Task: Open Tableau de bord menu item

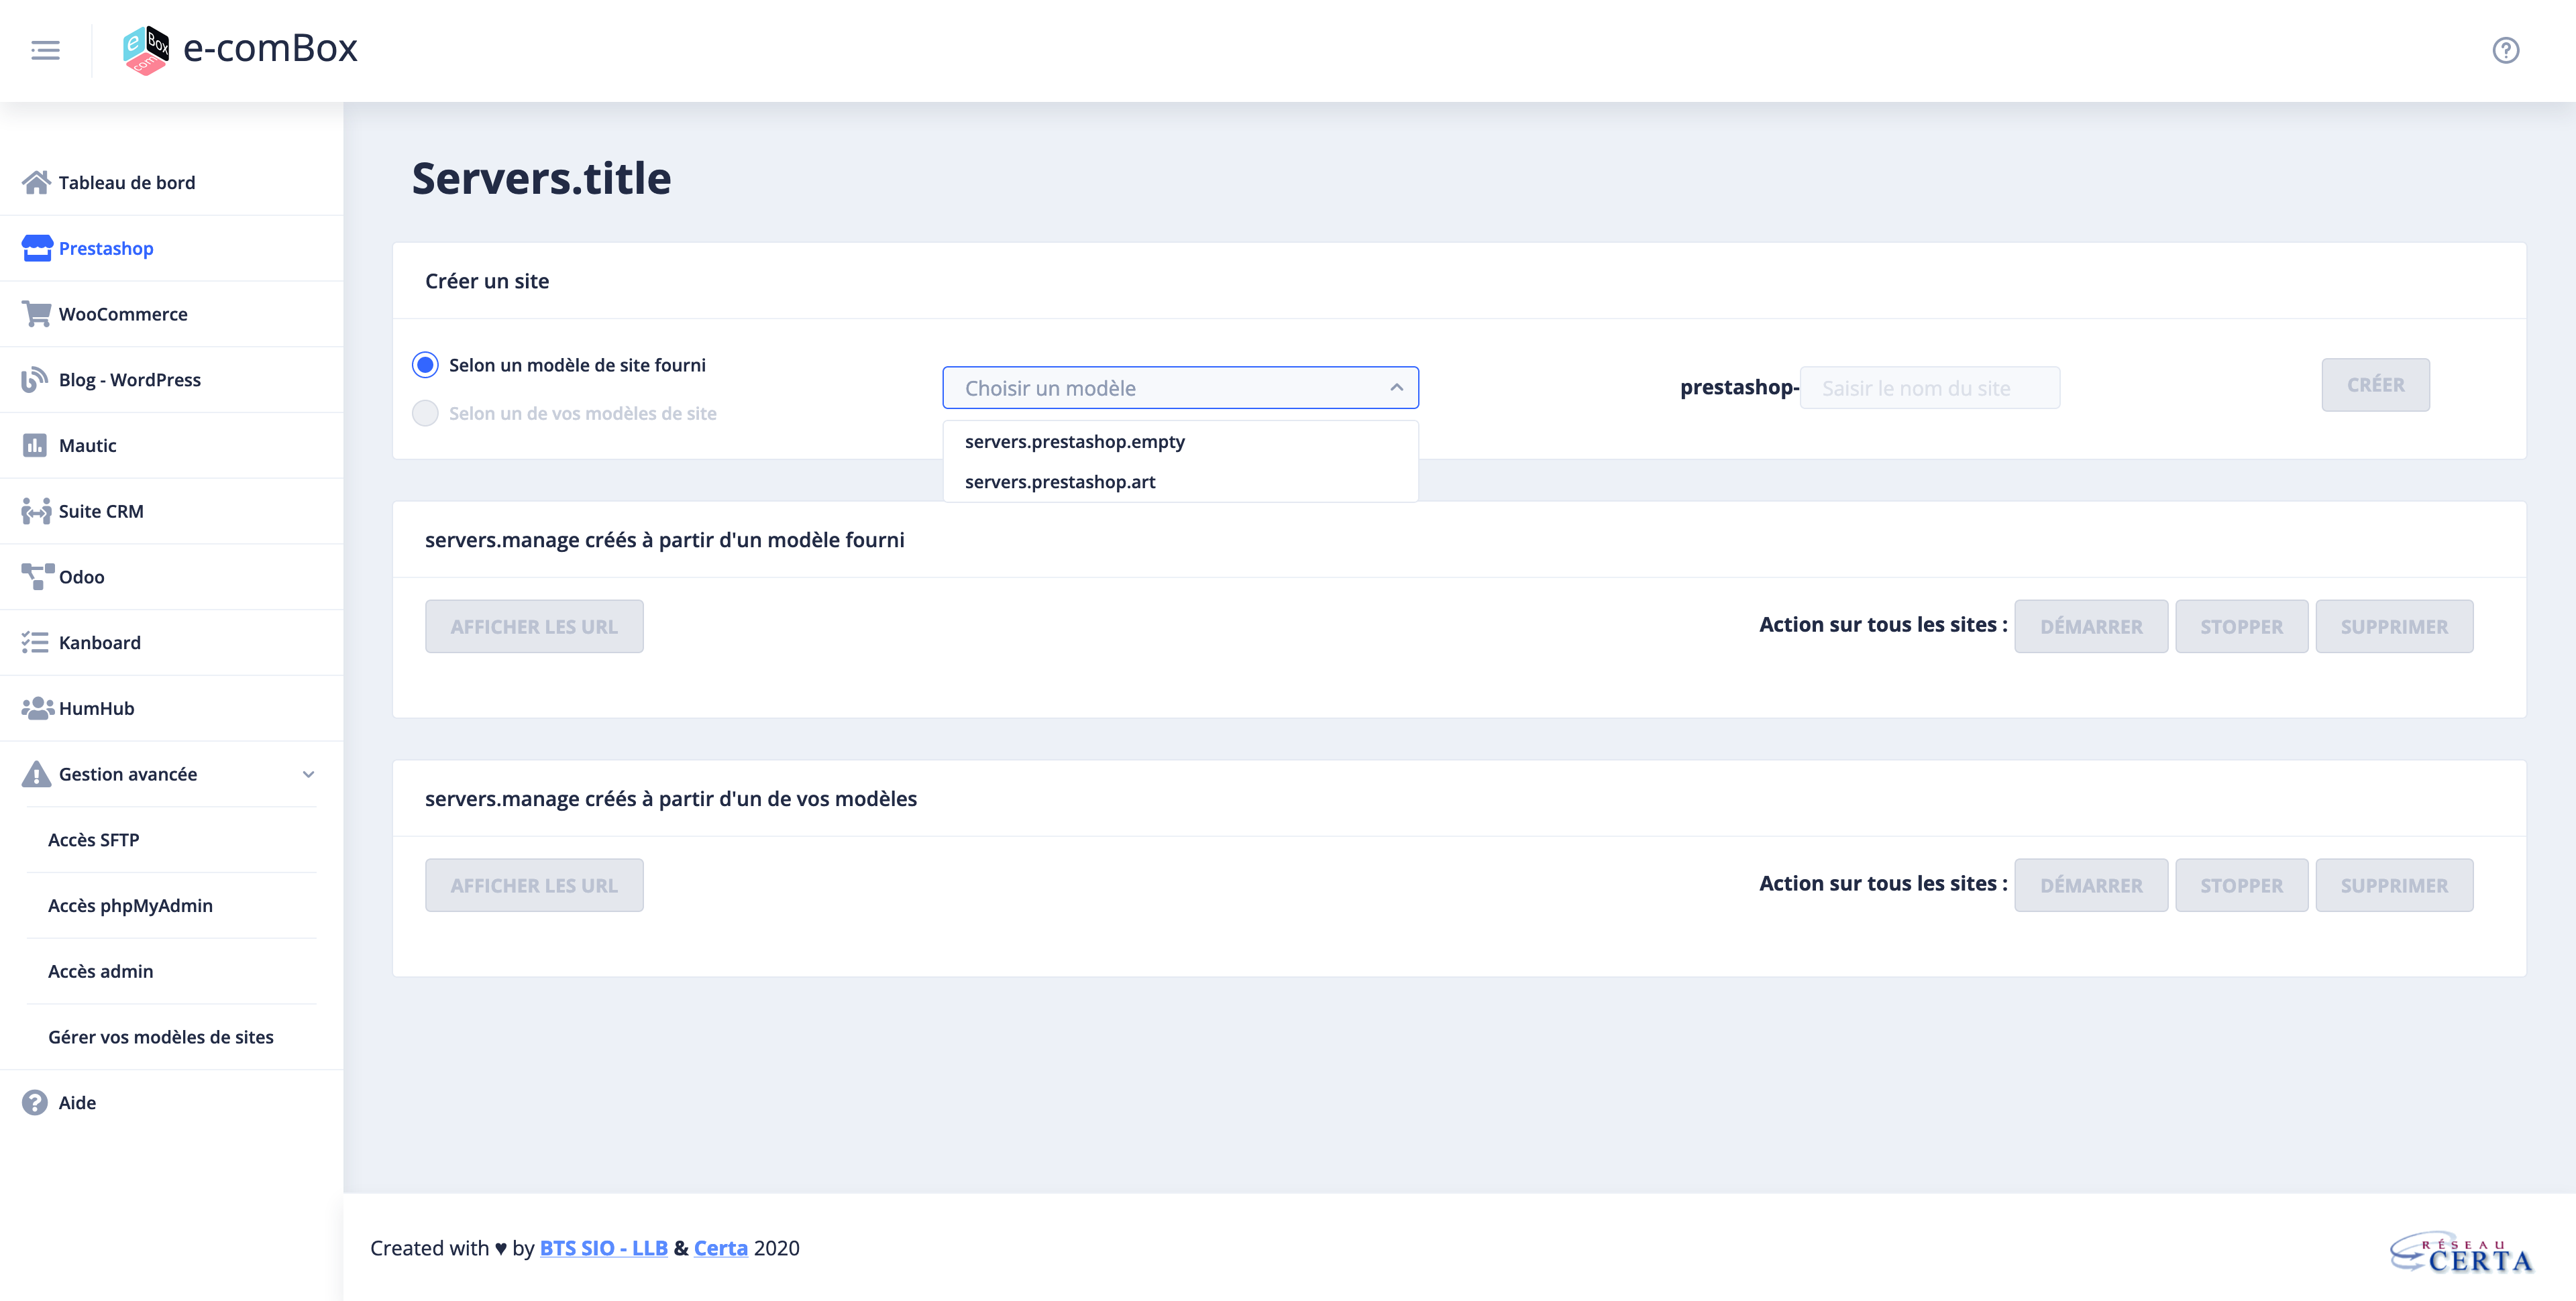Action: [171, 182]
